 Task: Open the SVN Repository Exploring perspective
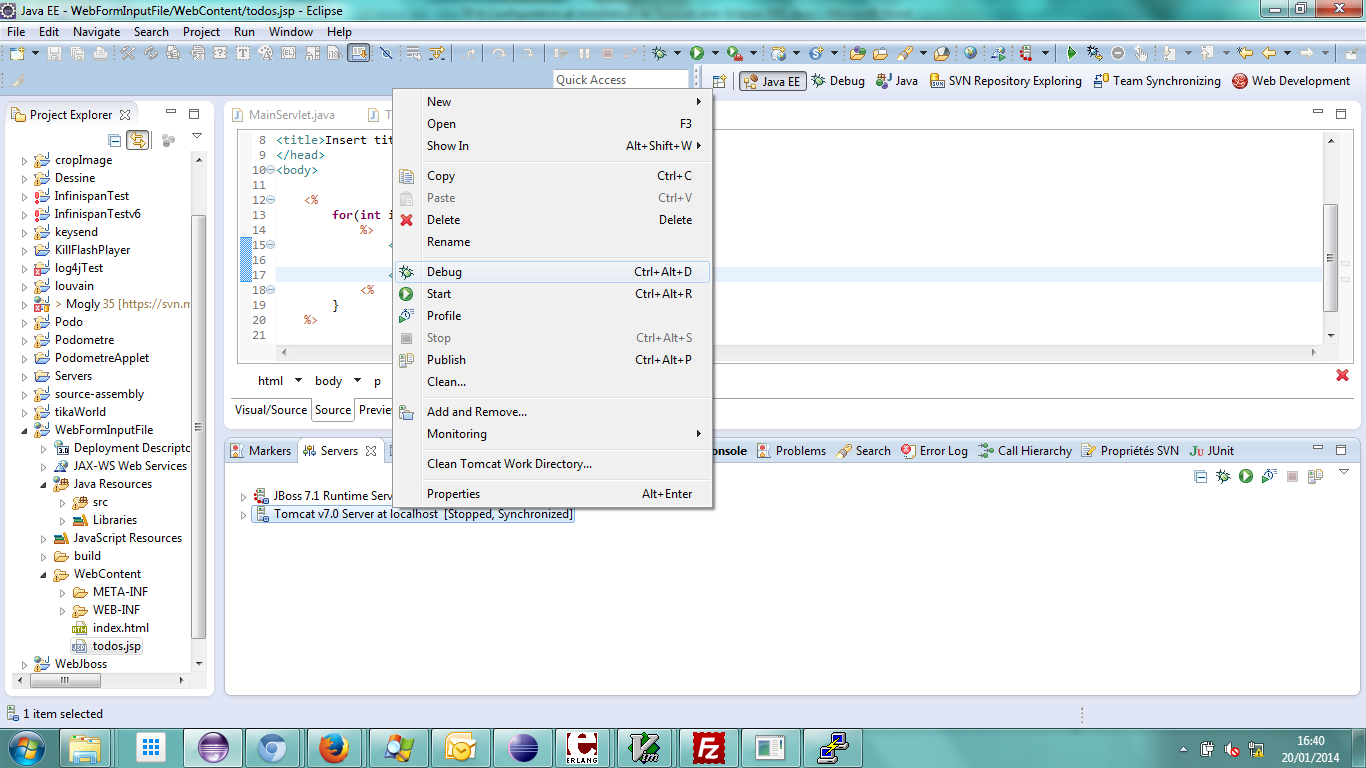(1005, 81)
